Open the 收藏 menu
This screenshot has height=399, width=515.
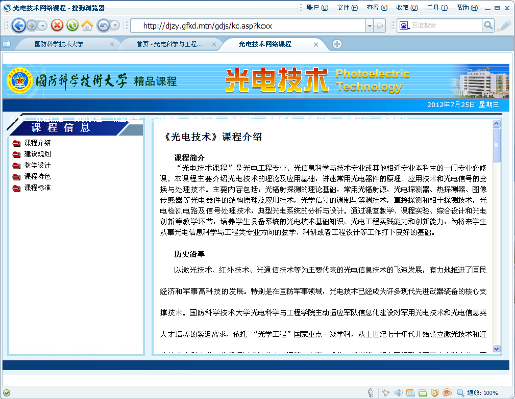pos(407,7)
